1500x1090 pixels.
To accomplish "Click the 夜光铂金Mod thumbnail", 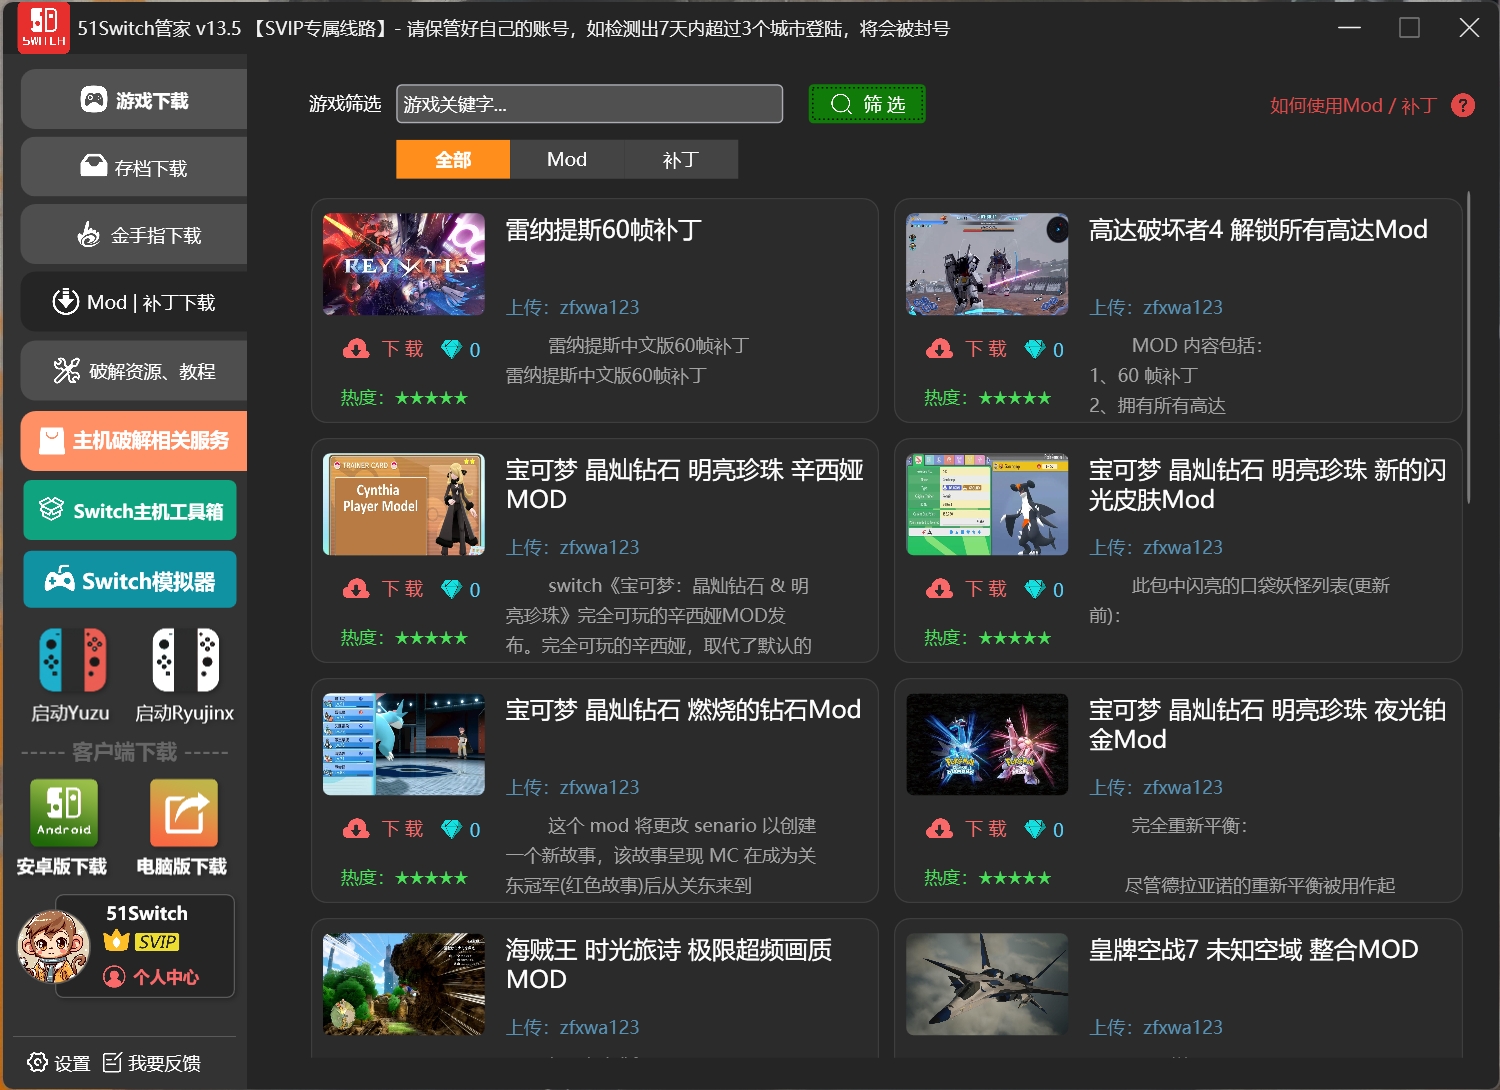I will click(987, 744).
